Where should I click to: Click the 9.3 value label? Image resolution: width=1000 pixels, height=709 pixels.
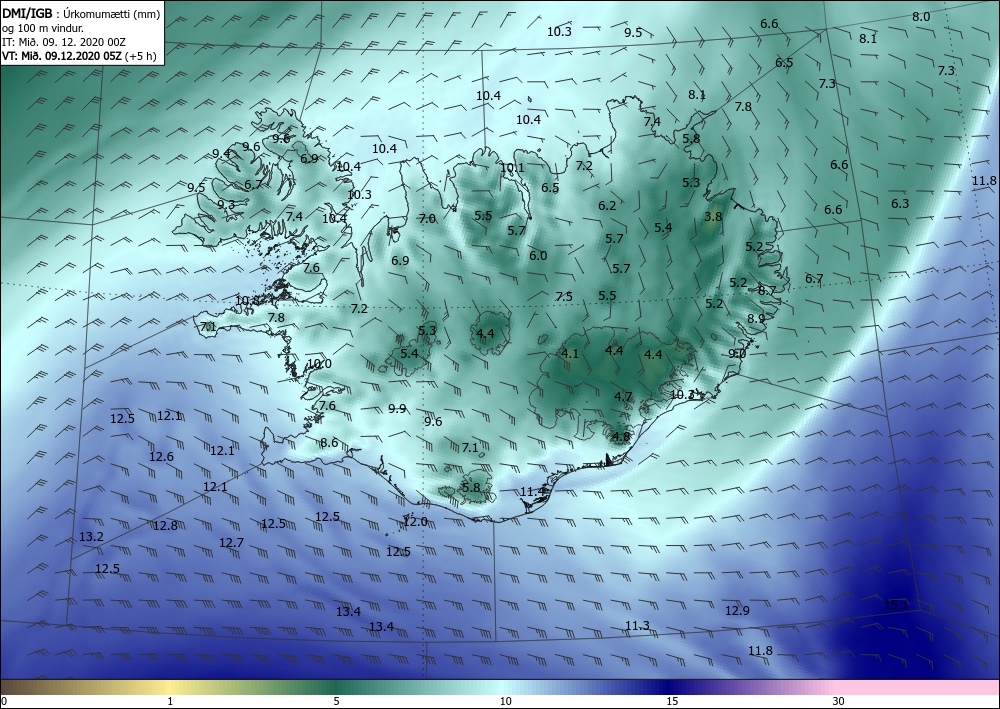(226, 205)
